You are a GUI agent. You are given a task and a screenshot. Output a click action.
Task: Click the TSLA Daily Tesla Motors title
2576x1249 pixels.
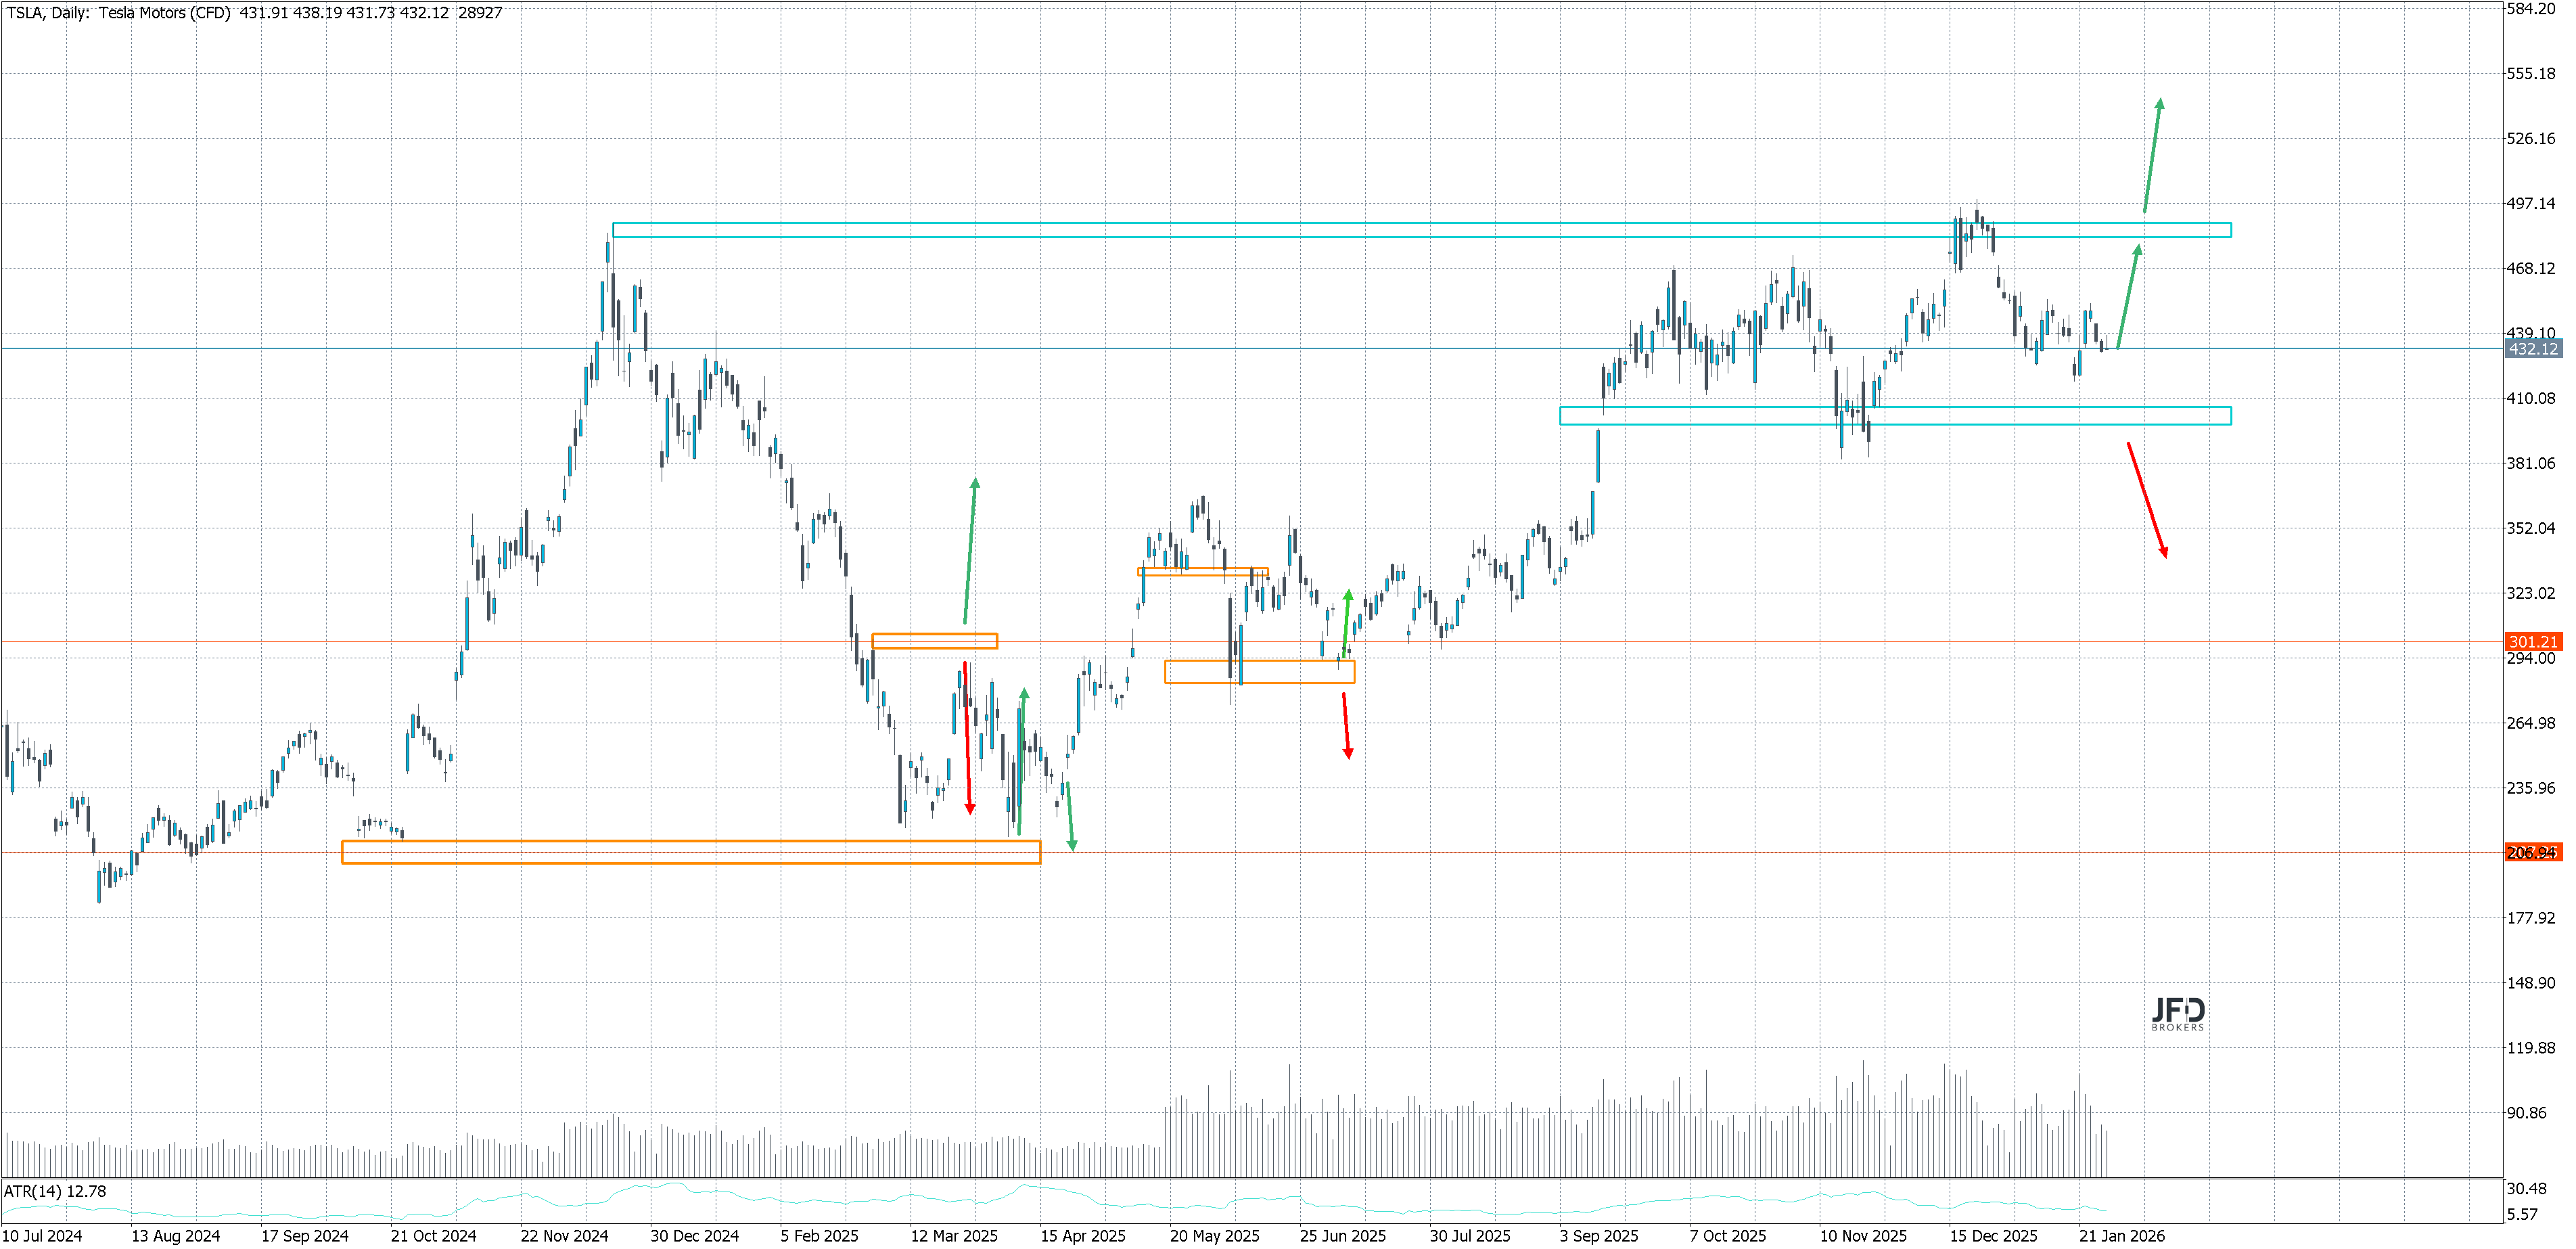[118, 13]
